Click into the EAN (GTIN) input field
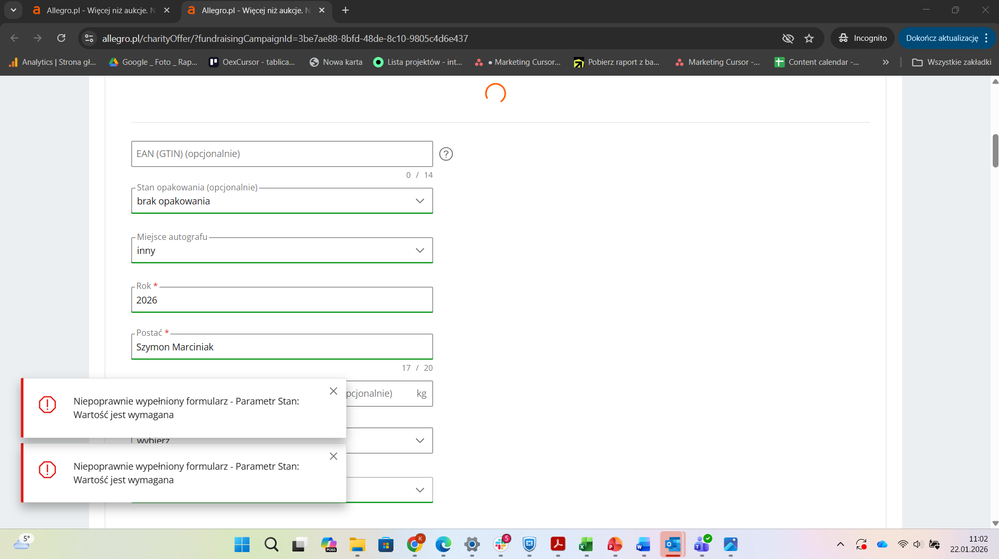The height and width of the screenshot is (559, 999). pos(282,154)
